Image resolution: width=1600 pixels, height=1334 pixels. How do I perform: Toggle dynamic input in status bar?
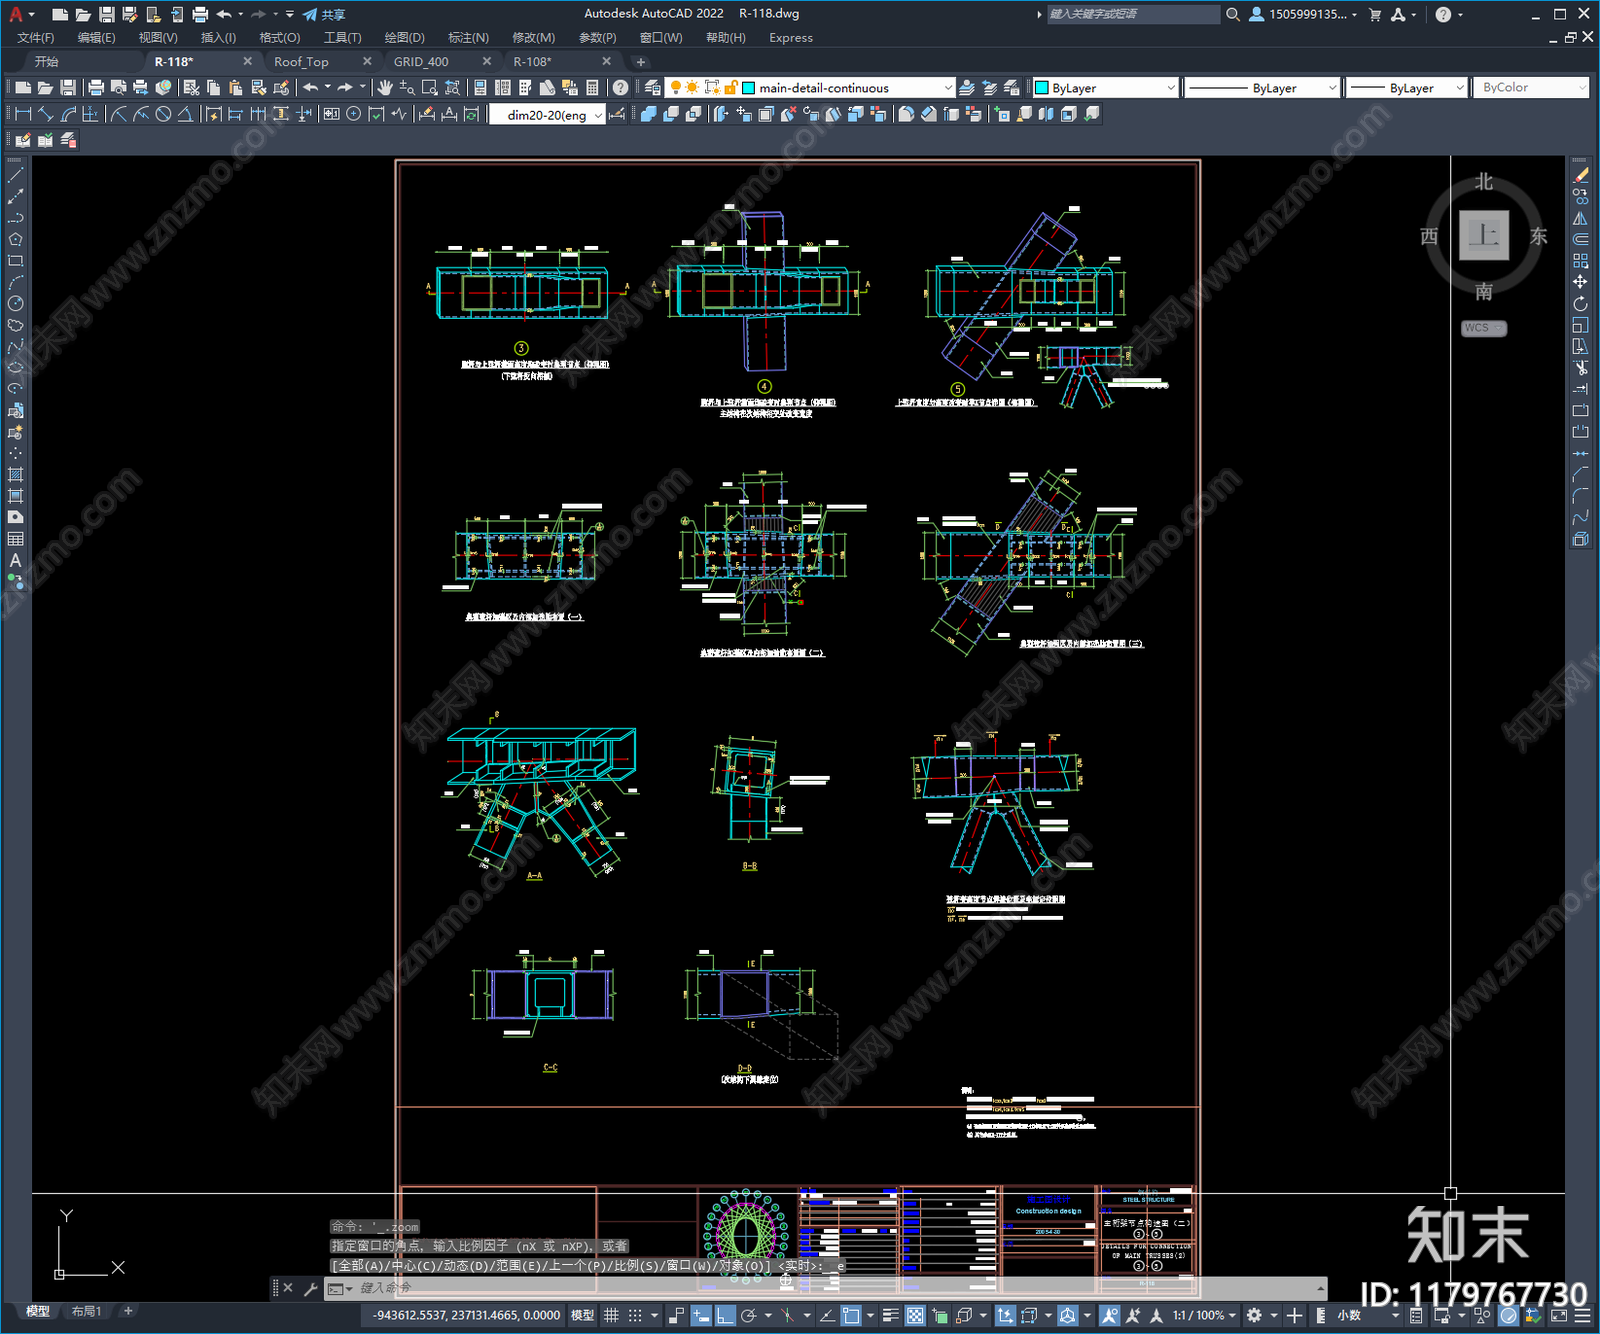(x=702, y=1315)
